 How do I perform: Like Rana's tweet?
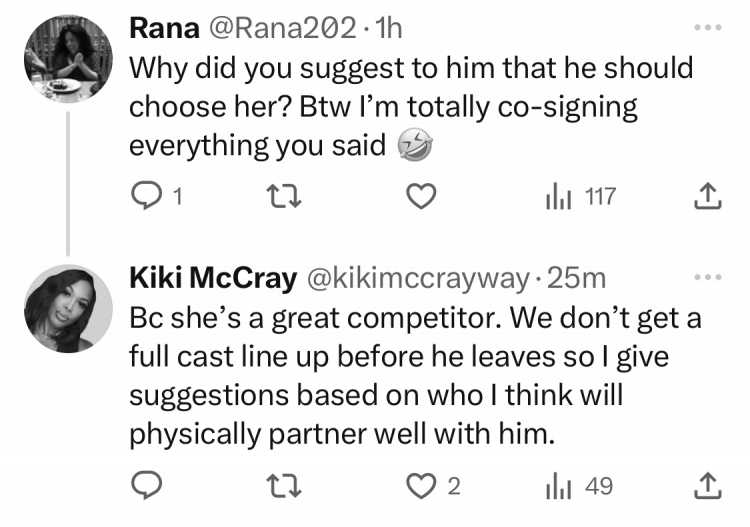pos(421,196)
